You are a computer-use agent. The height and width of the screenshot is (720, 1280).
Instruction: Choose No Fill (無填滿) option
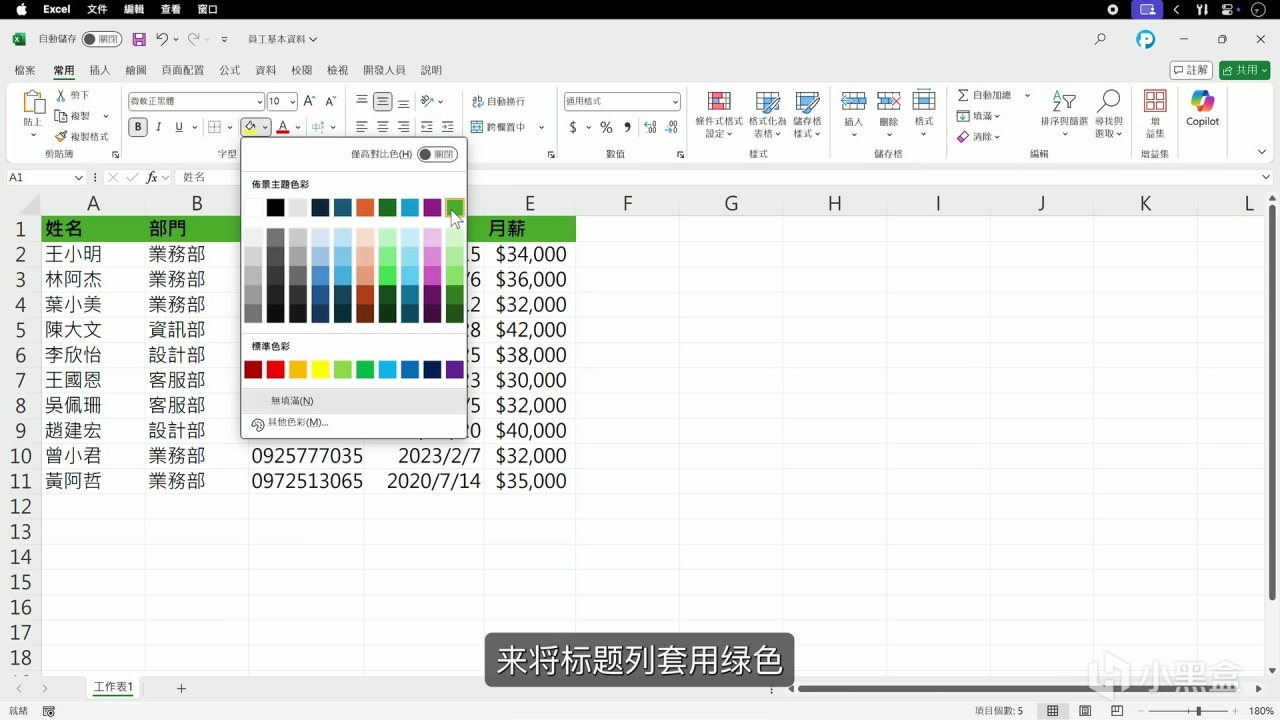[x=354, y=401]
